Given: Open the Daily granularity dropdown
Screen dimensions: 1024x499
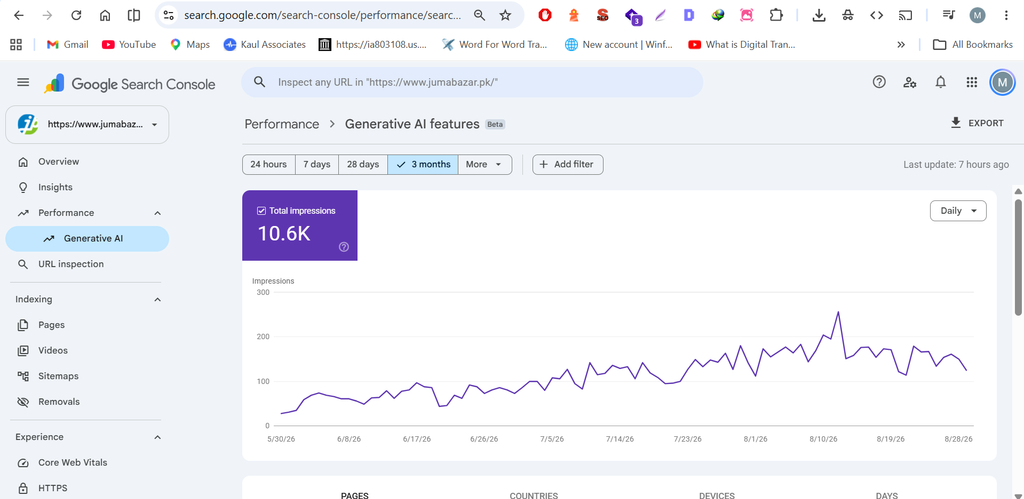Looking at the screenshot, I should pyautogui.click(x=958, y=211).
